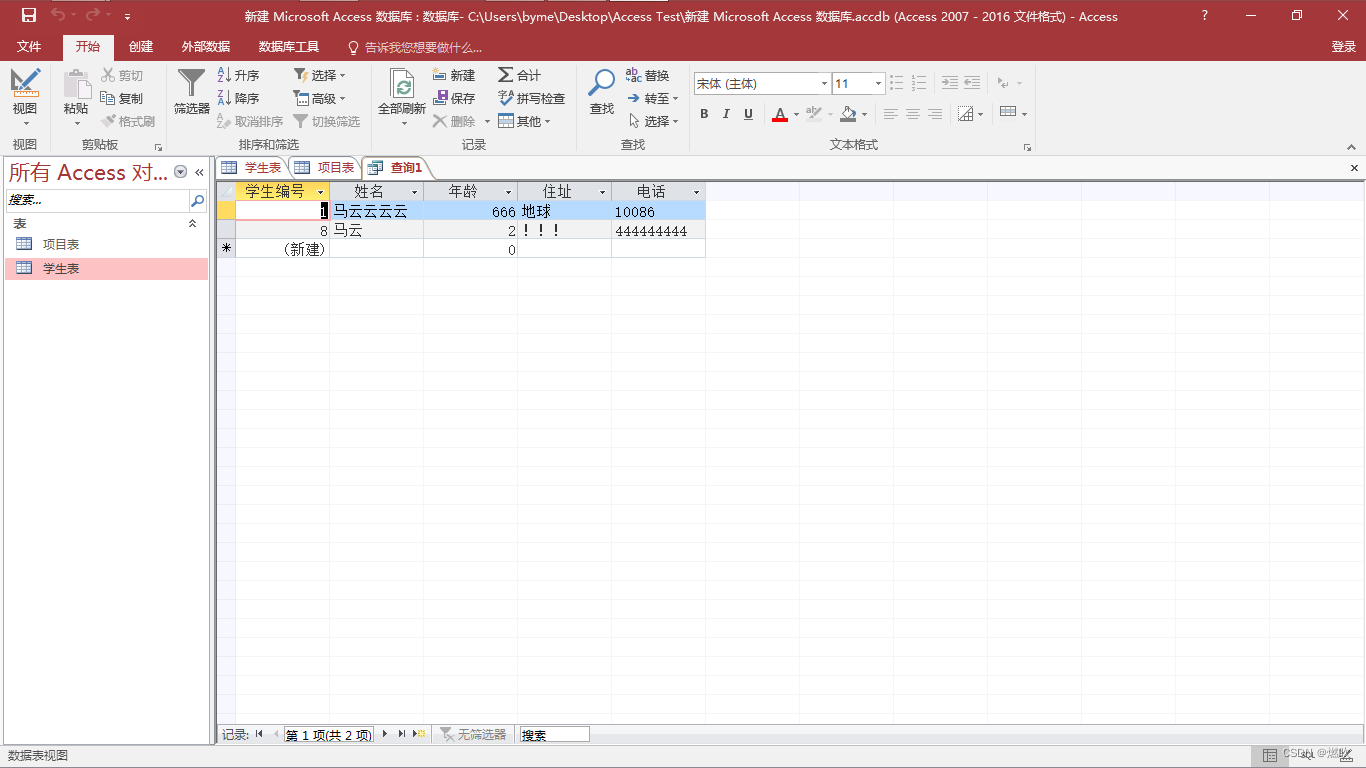Screen dimensions: 1366x768
Task: Click the background fill color bucket
Action: click(x=848, y=114)
